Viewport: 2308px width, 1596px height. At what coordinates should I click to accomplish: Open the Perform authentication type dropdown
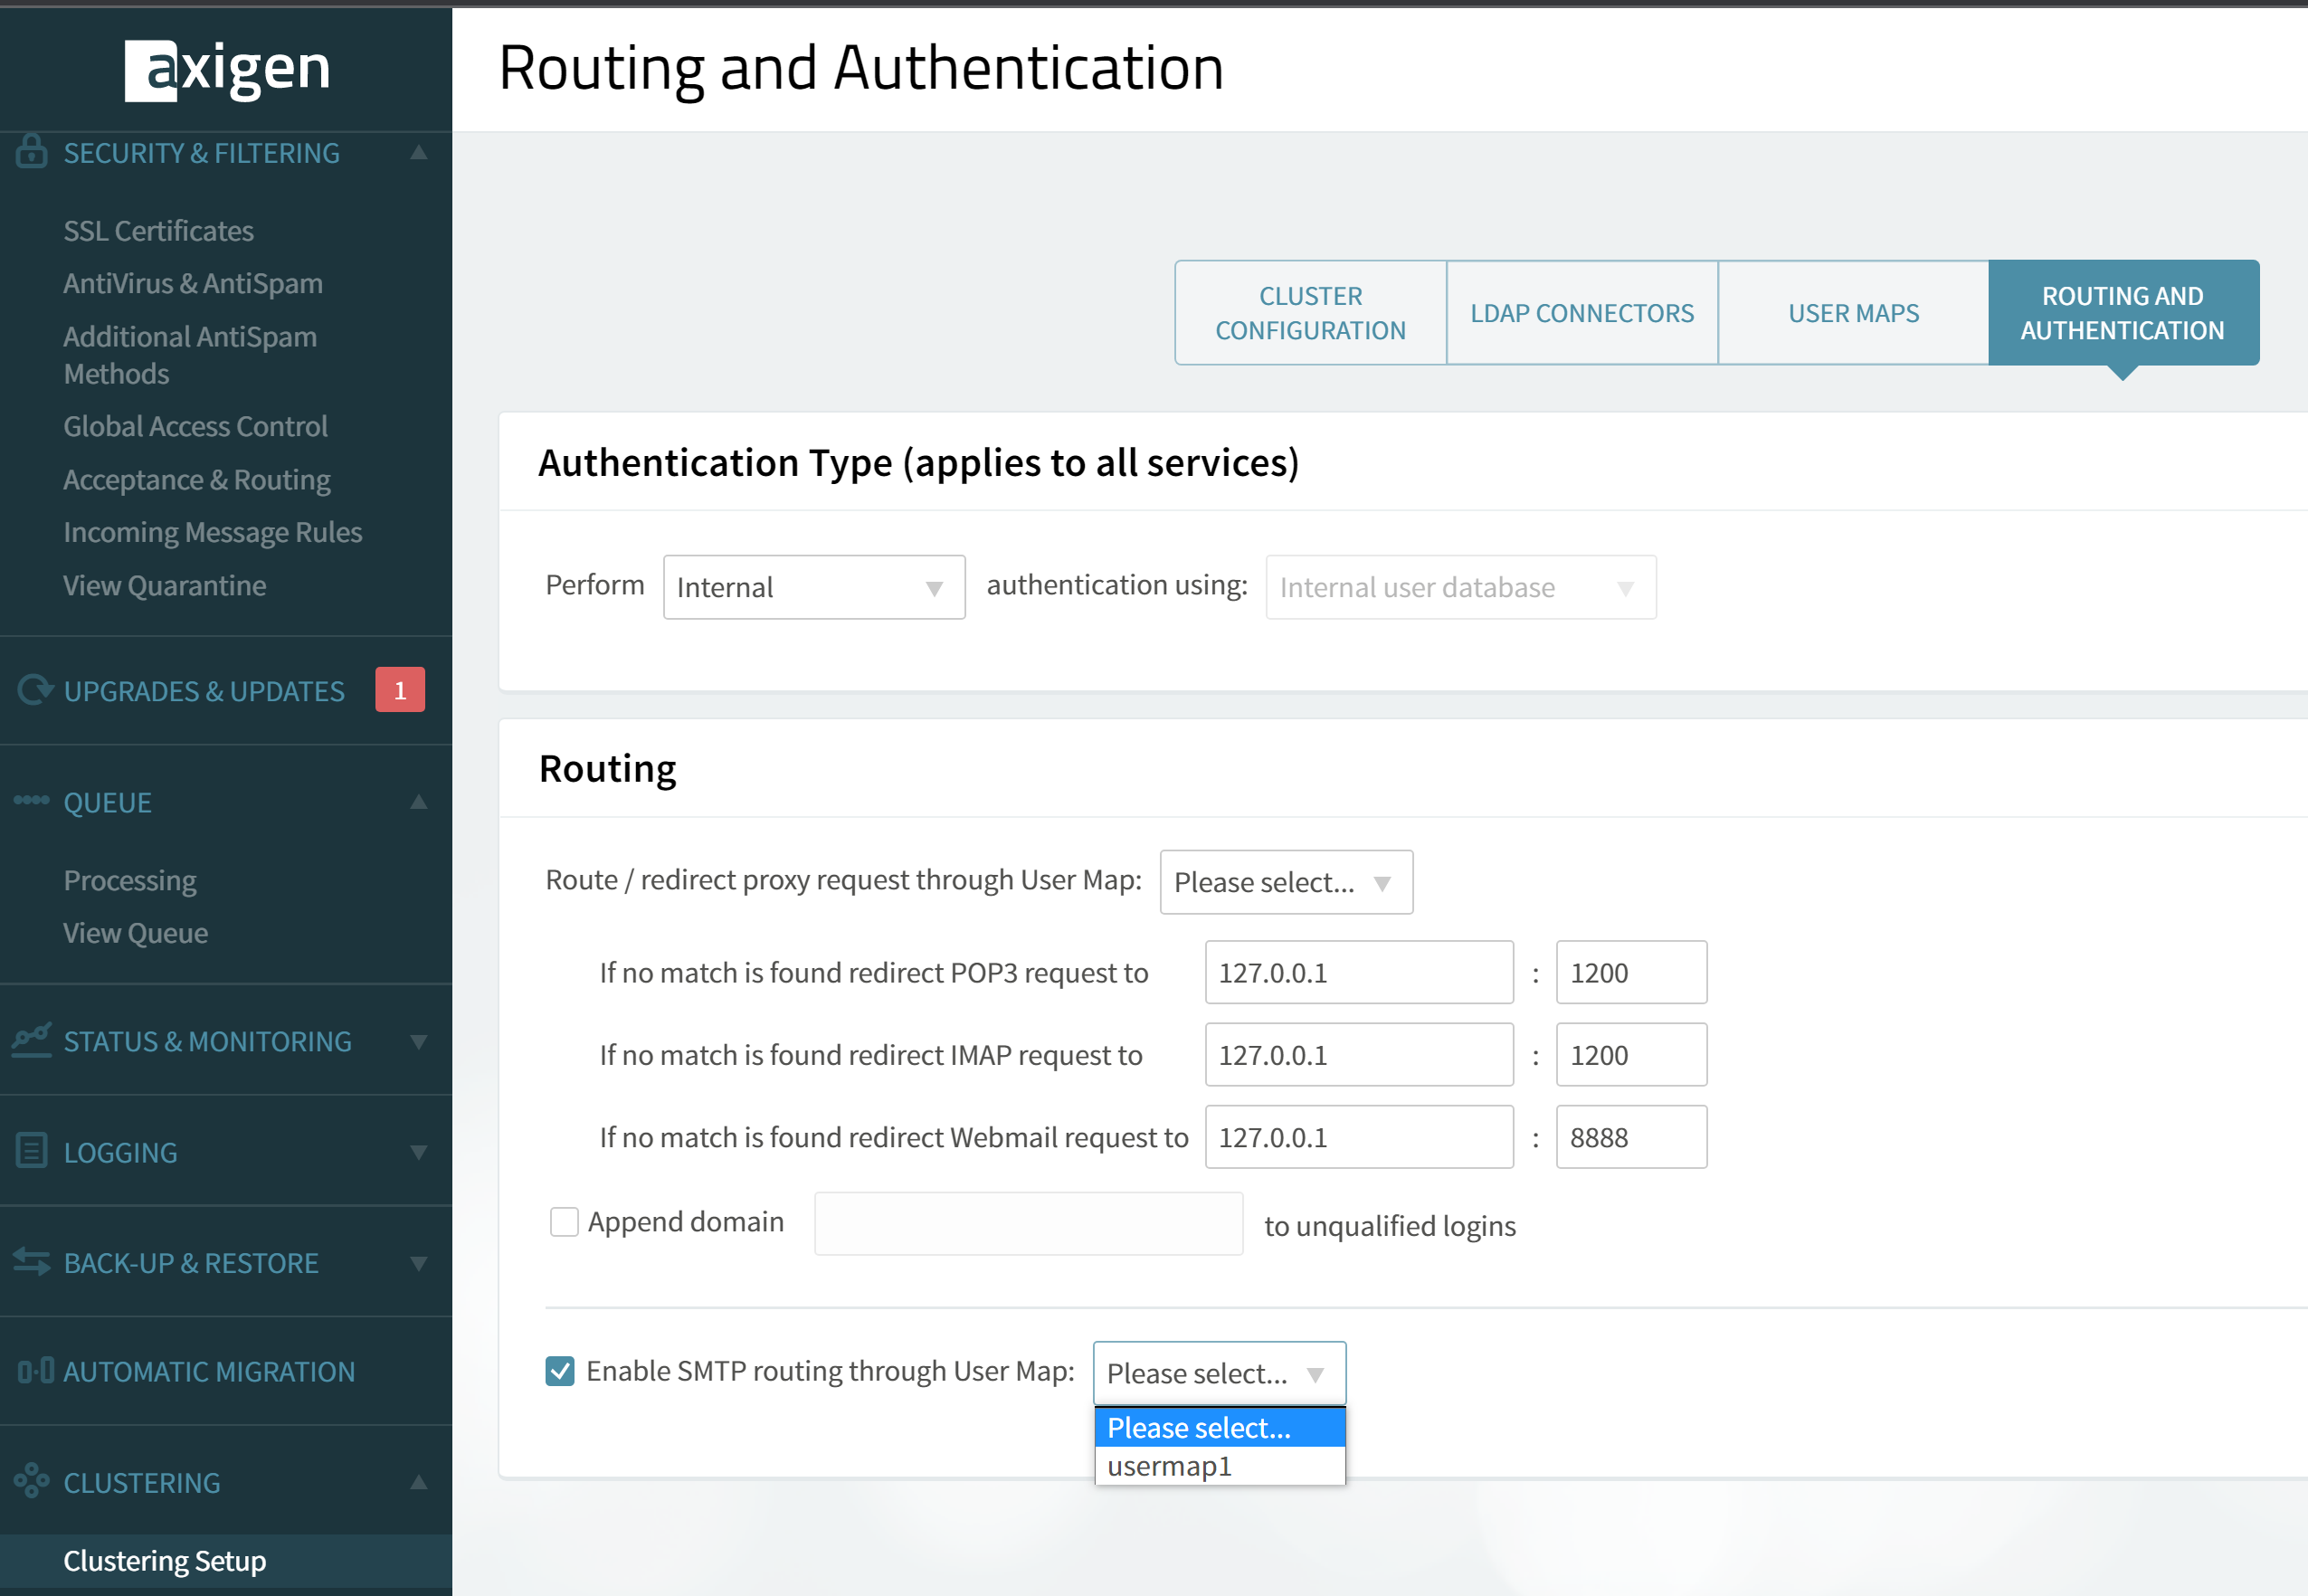[812, 587]
